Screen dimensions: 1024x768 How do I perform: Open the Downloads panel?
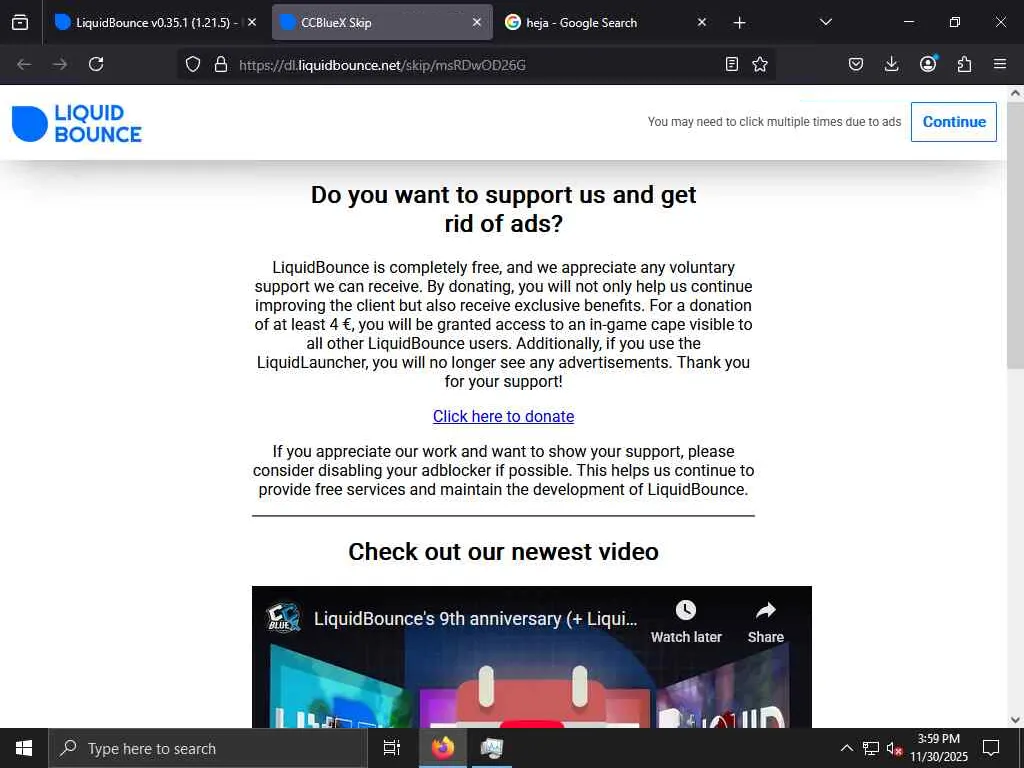coord(891,64)
